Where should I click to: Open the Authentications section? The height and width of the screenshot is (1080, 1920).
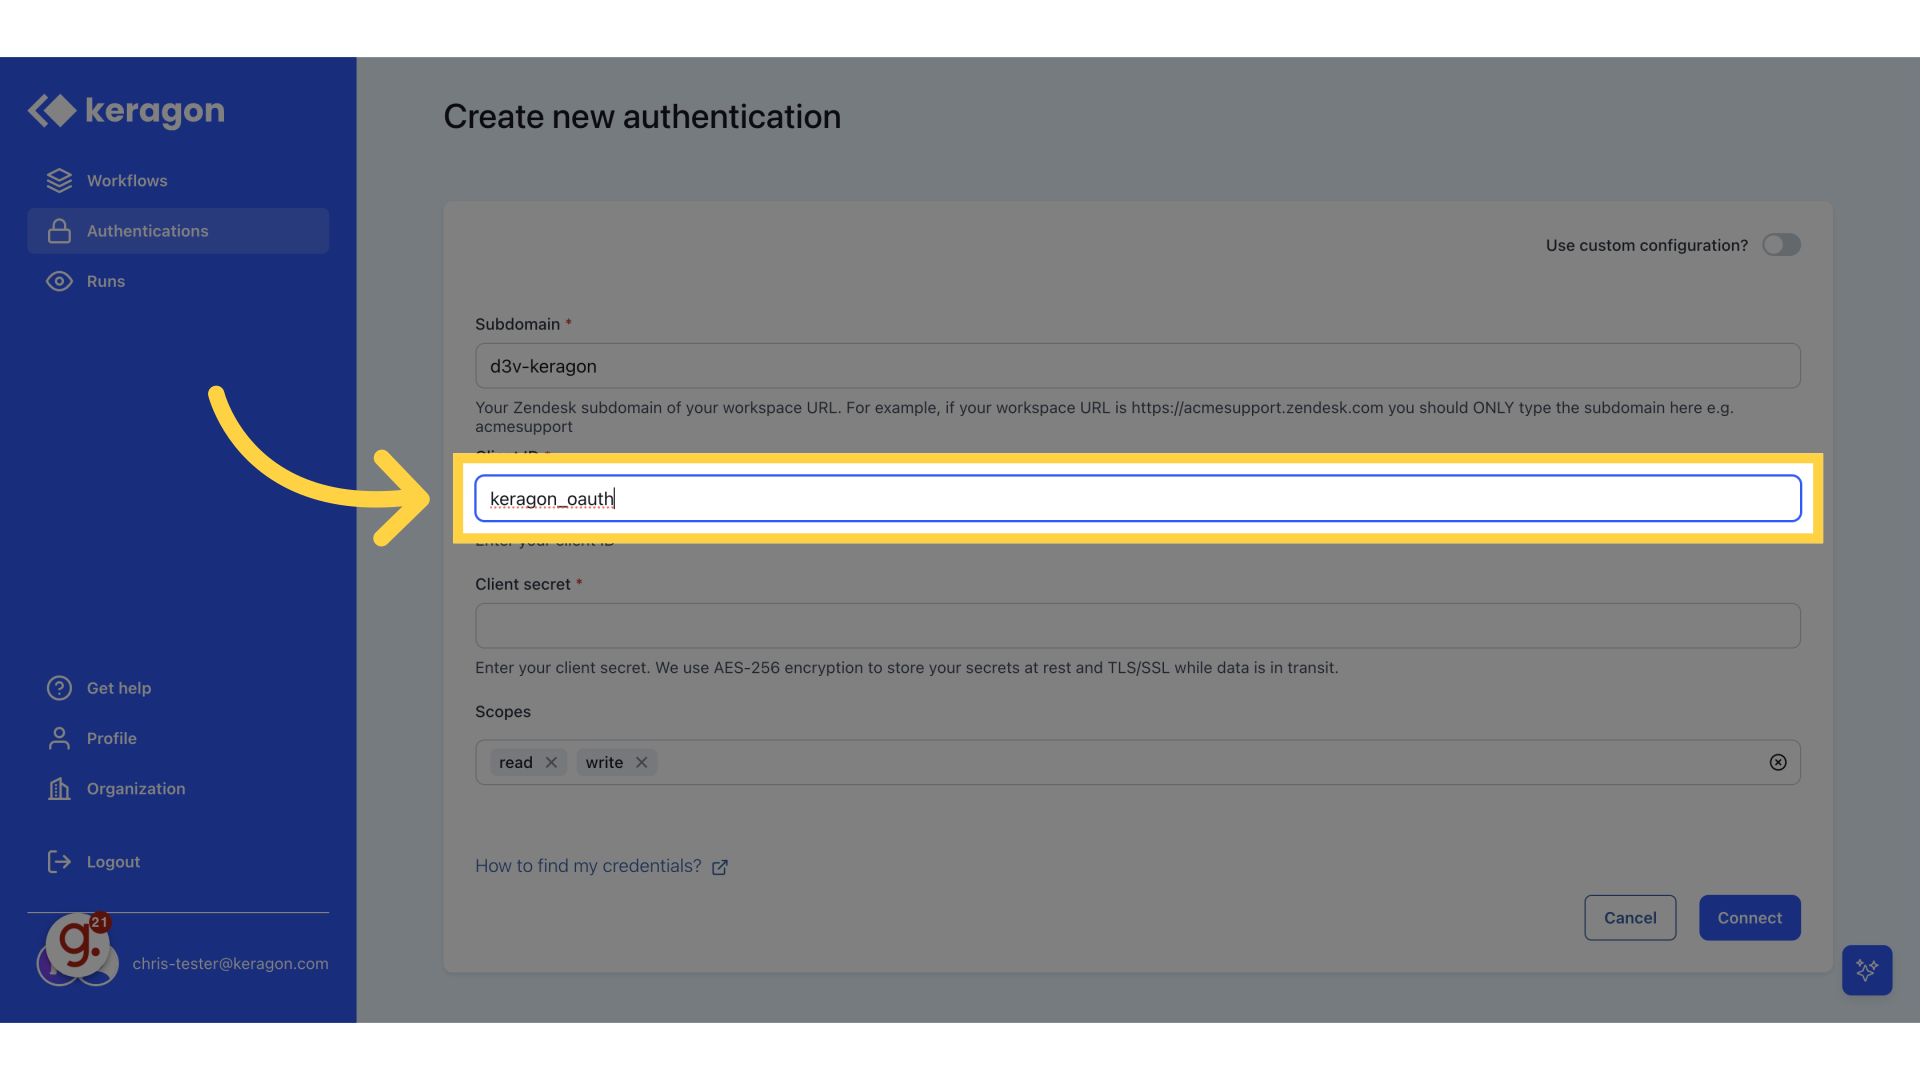click(x=178, y=231)
